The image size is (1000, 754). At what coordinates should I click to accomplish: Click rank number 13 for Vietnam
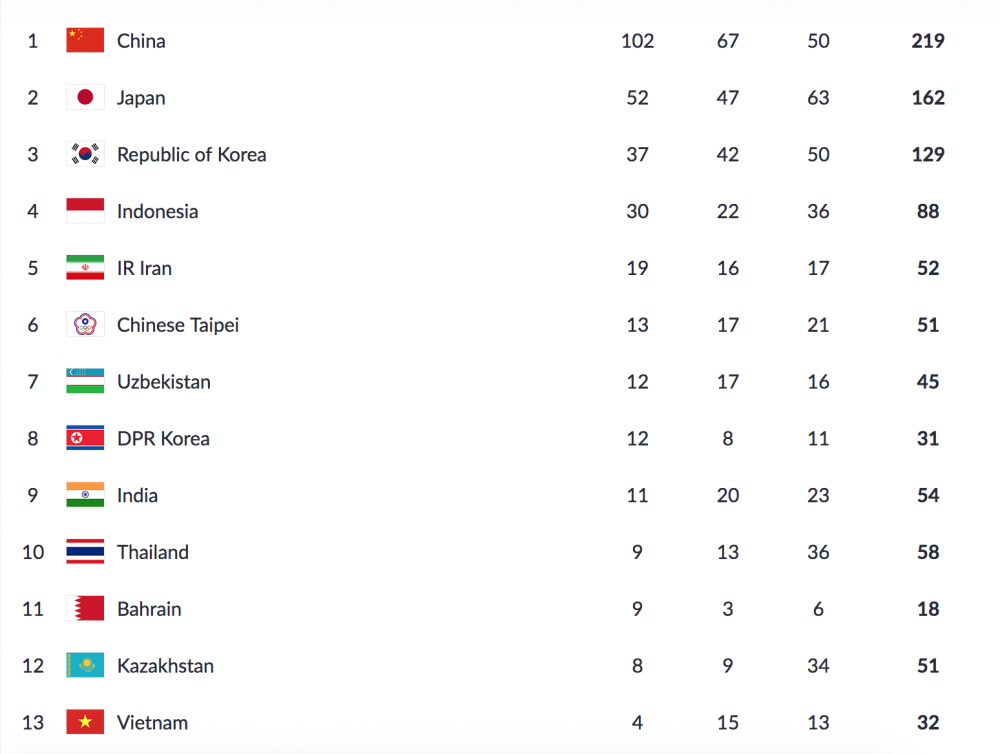click(x=33, y=722)
